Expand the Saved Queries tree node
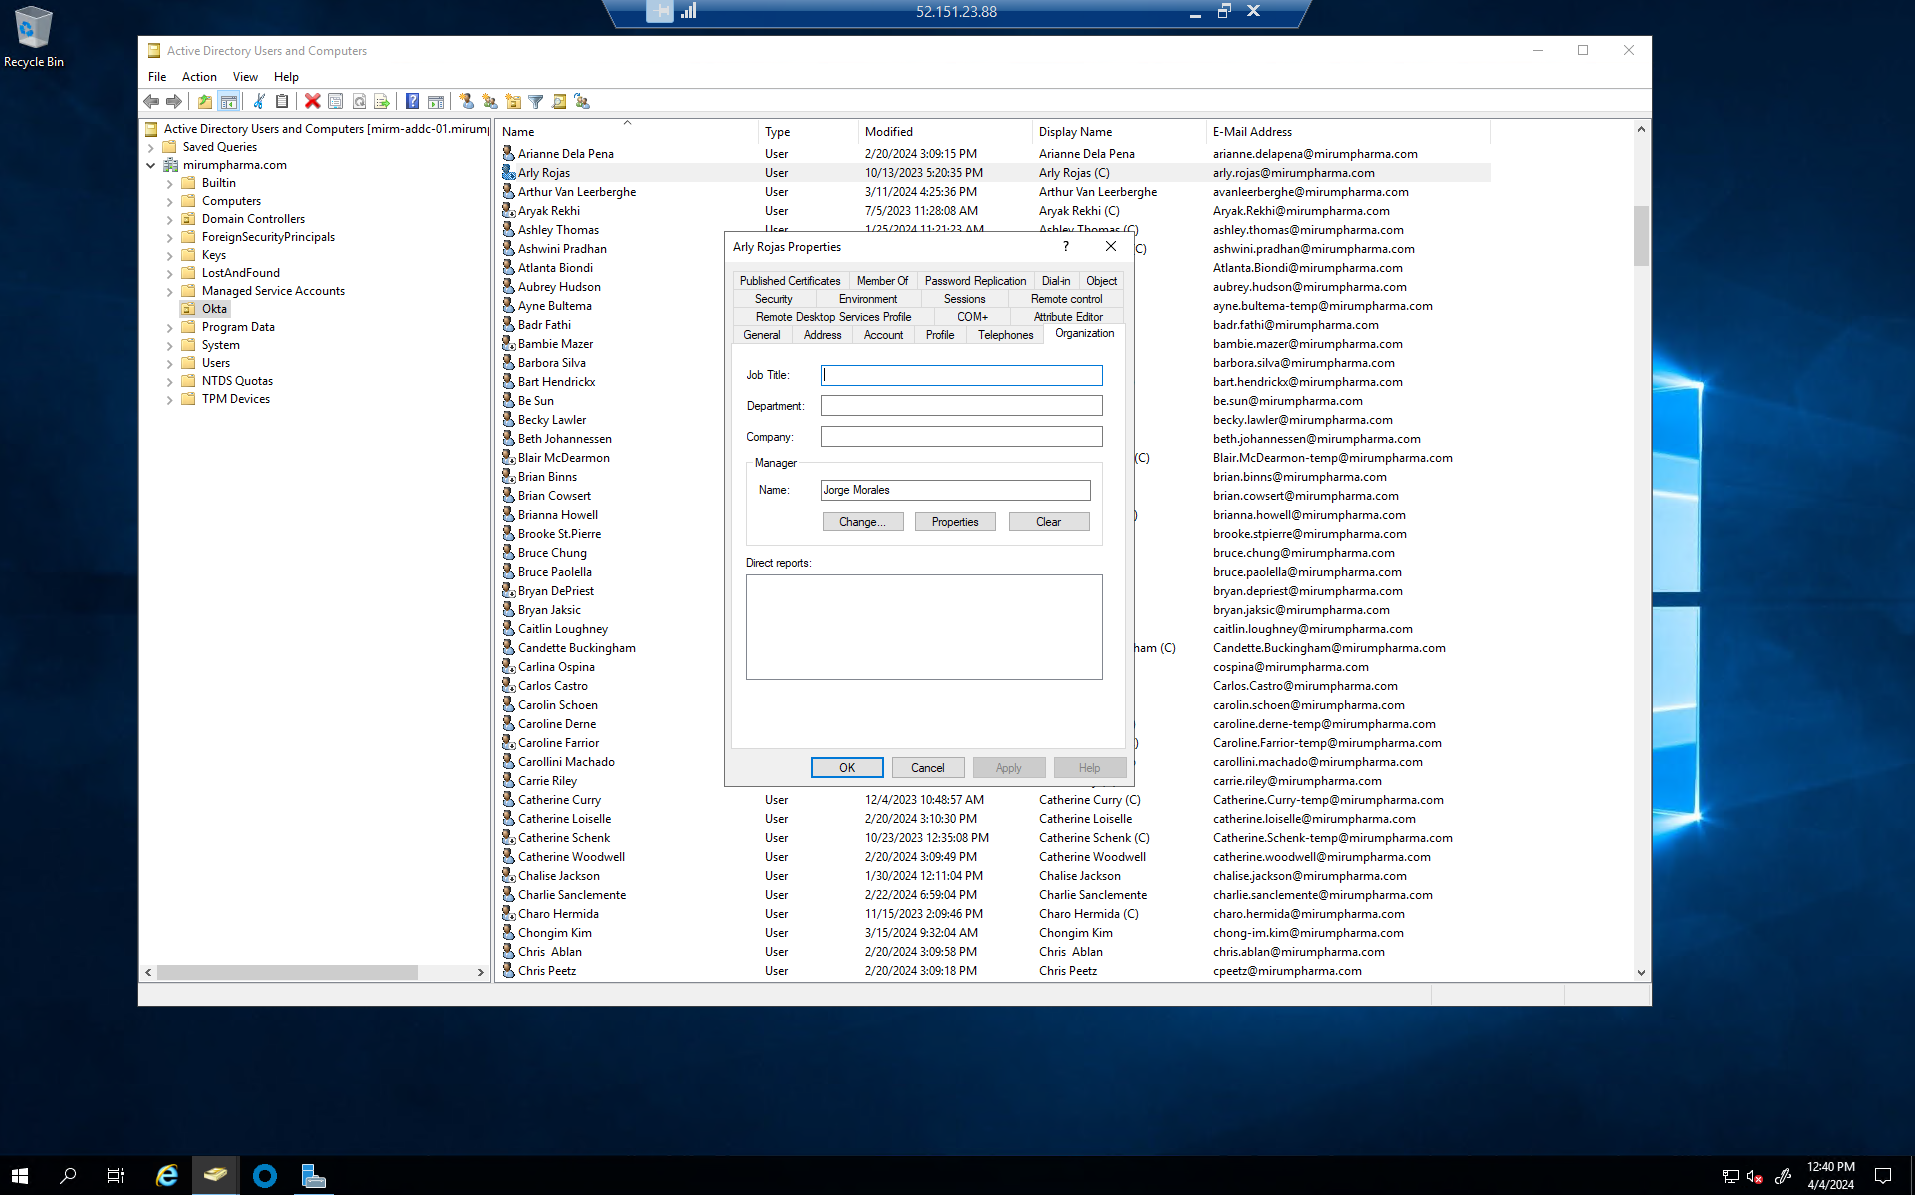 151,147
